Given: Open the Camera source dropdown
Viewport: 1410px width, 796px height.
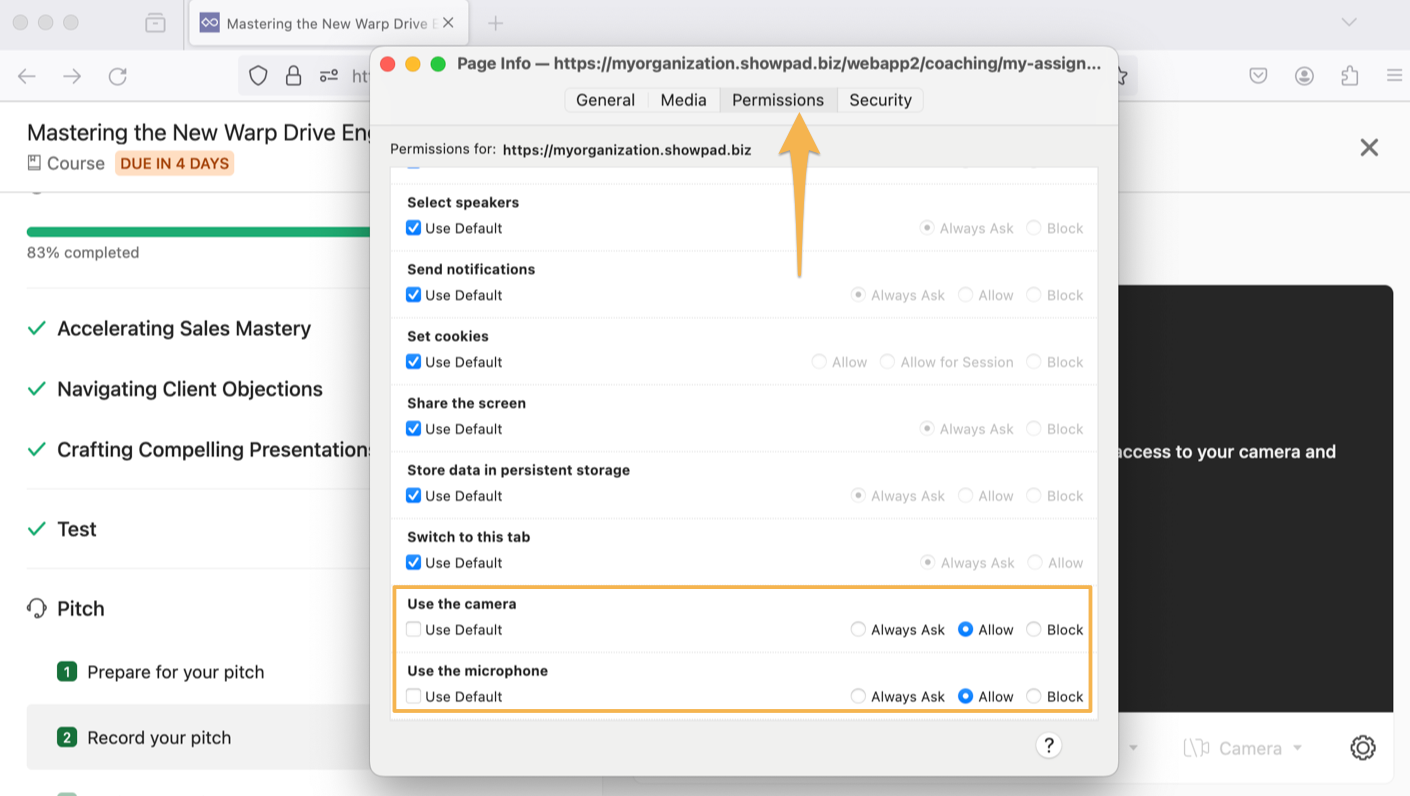Looking at the screenshot, I should [x=1243, y=747].
